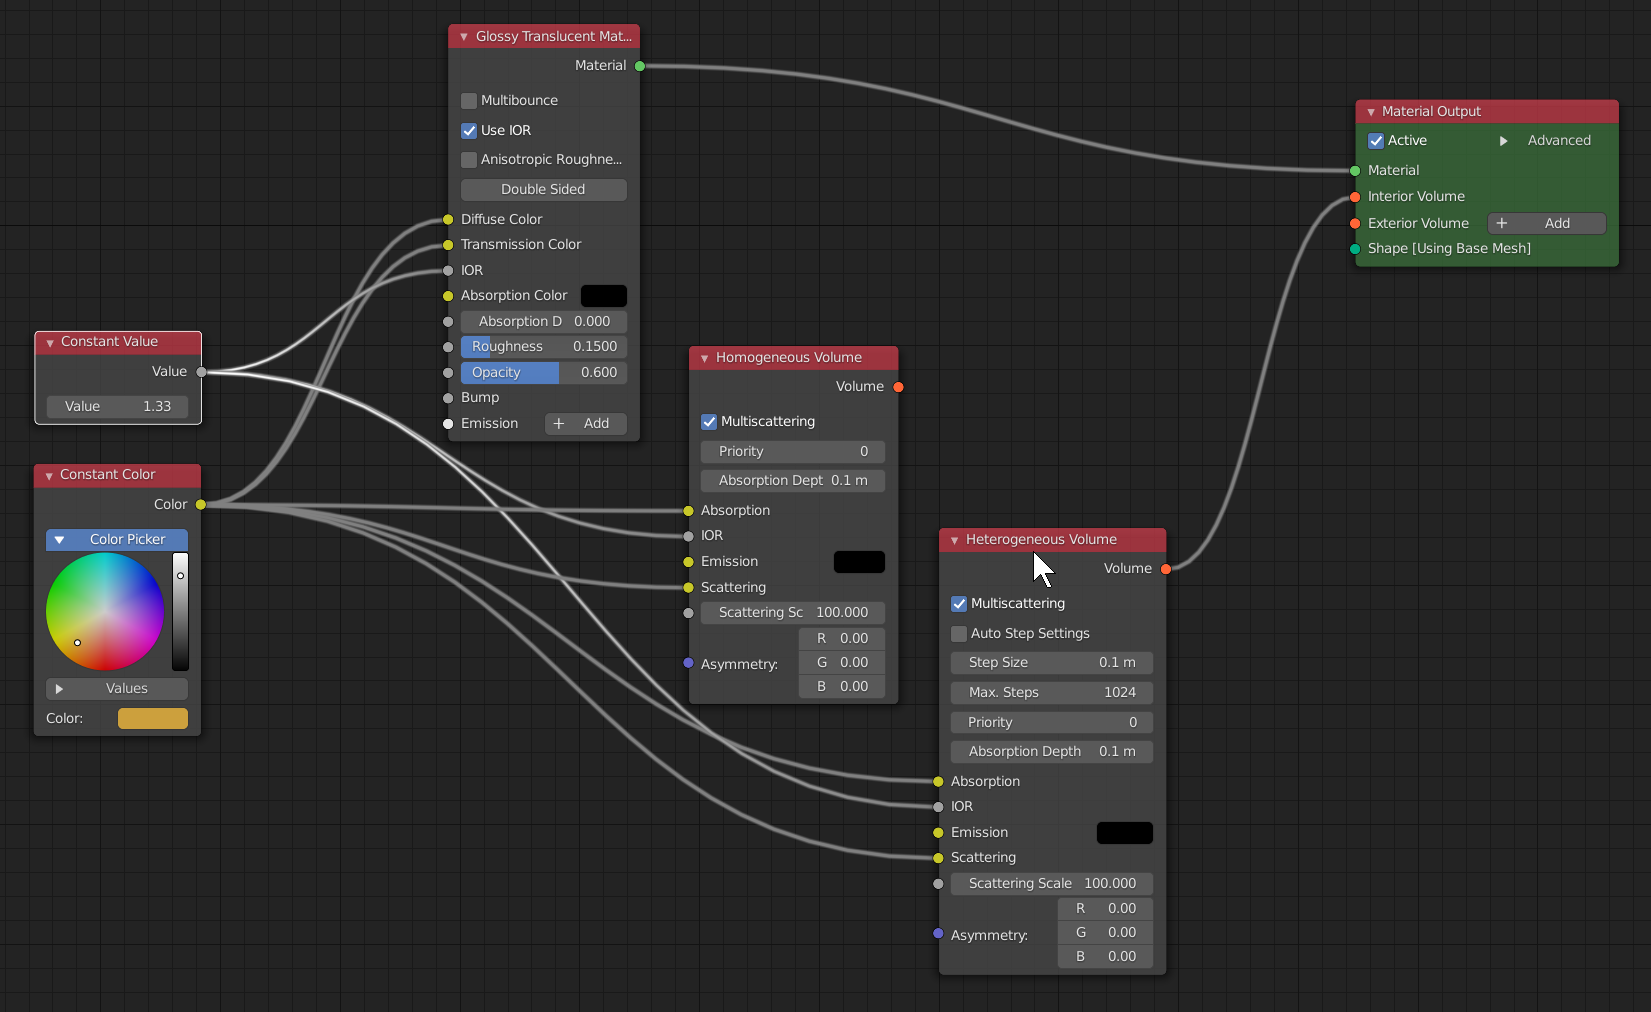Click the Heterogeneous Volume output socket
Viewport: 1651px width, 1012px height.
tap(1166, 569)
